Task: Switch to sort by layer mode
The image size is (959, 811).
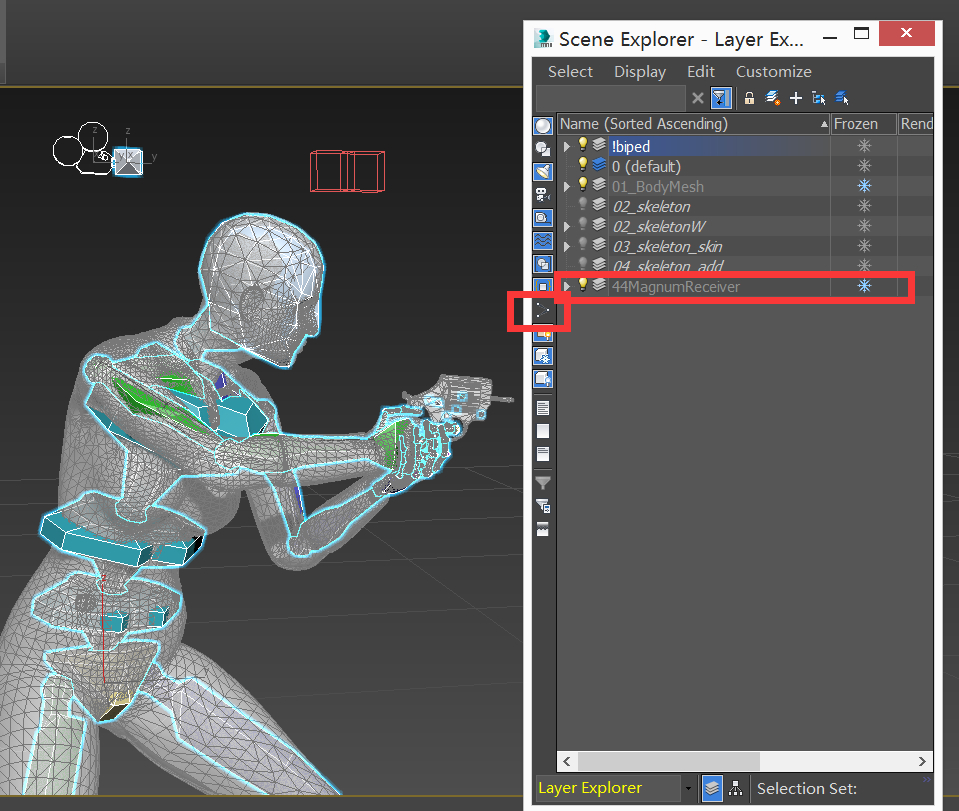Action: [712, 788]
